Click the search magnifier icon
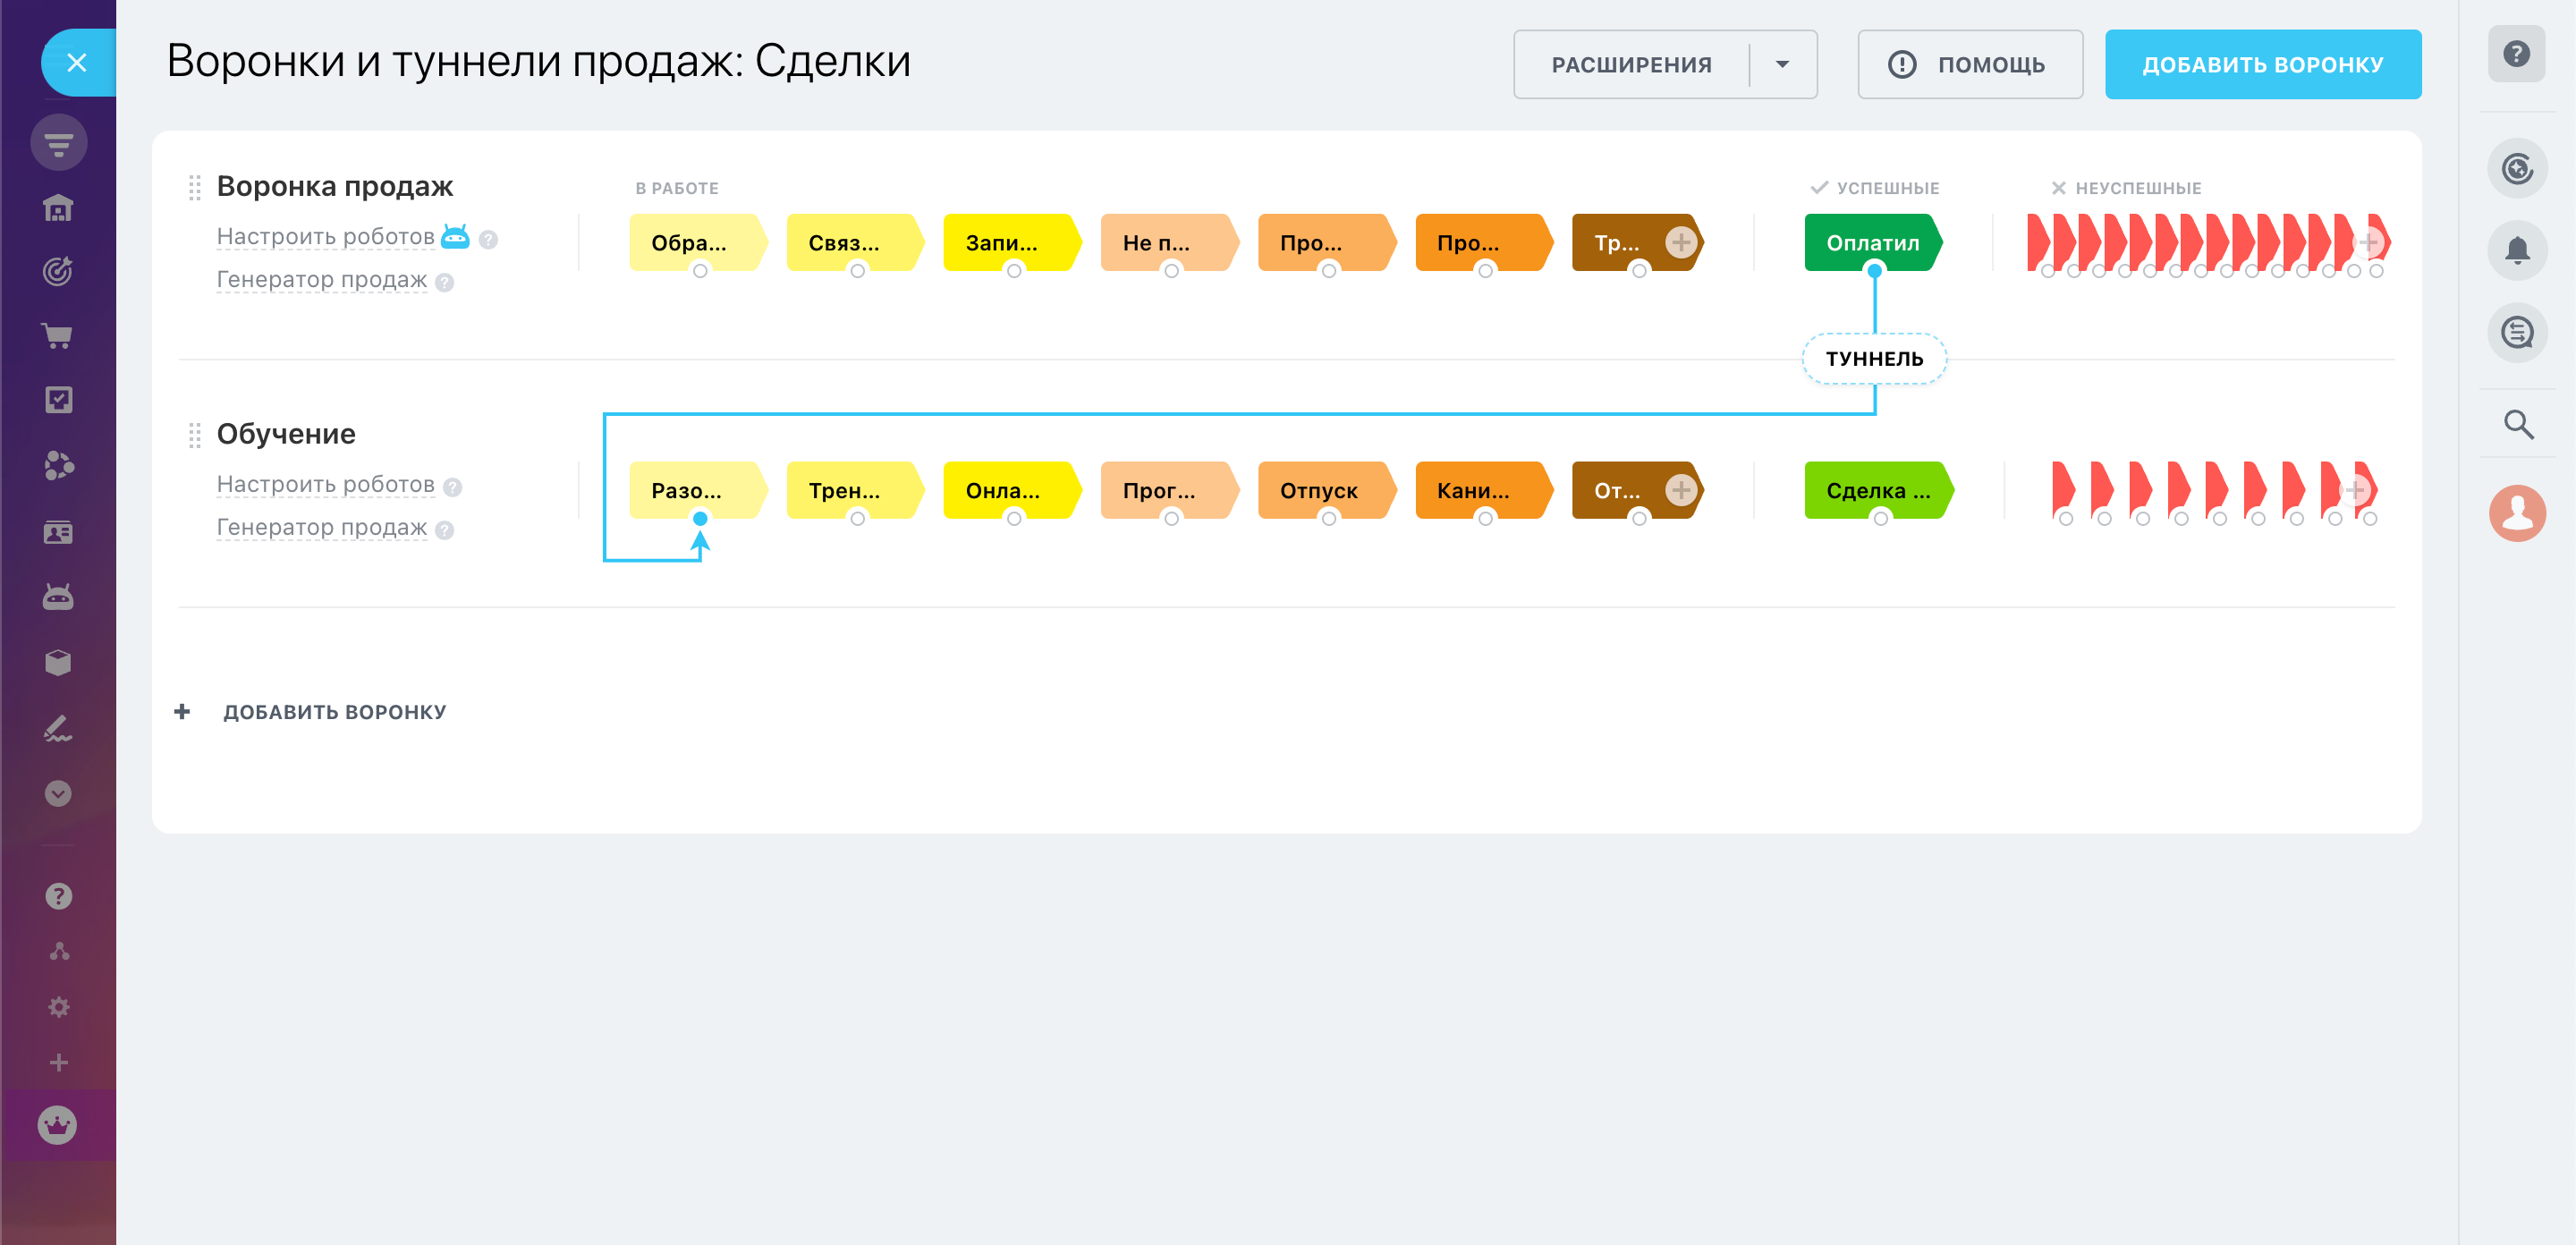This screenshot has width=2576, height=1245. [x=2517, y=425]
